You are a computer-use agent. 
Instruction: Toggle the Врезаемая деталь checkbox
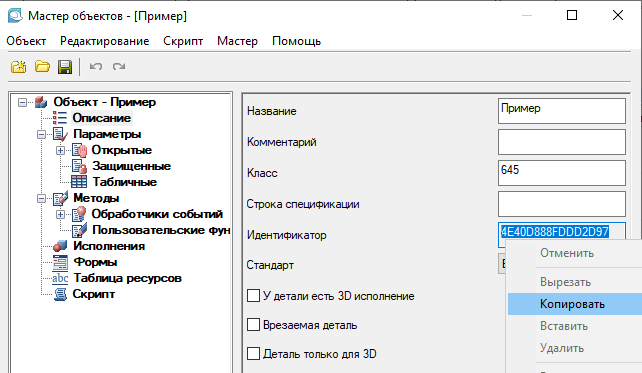pyautogui.click(x=253, y=325)
